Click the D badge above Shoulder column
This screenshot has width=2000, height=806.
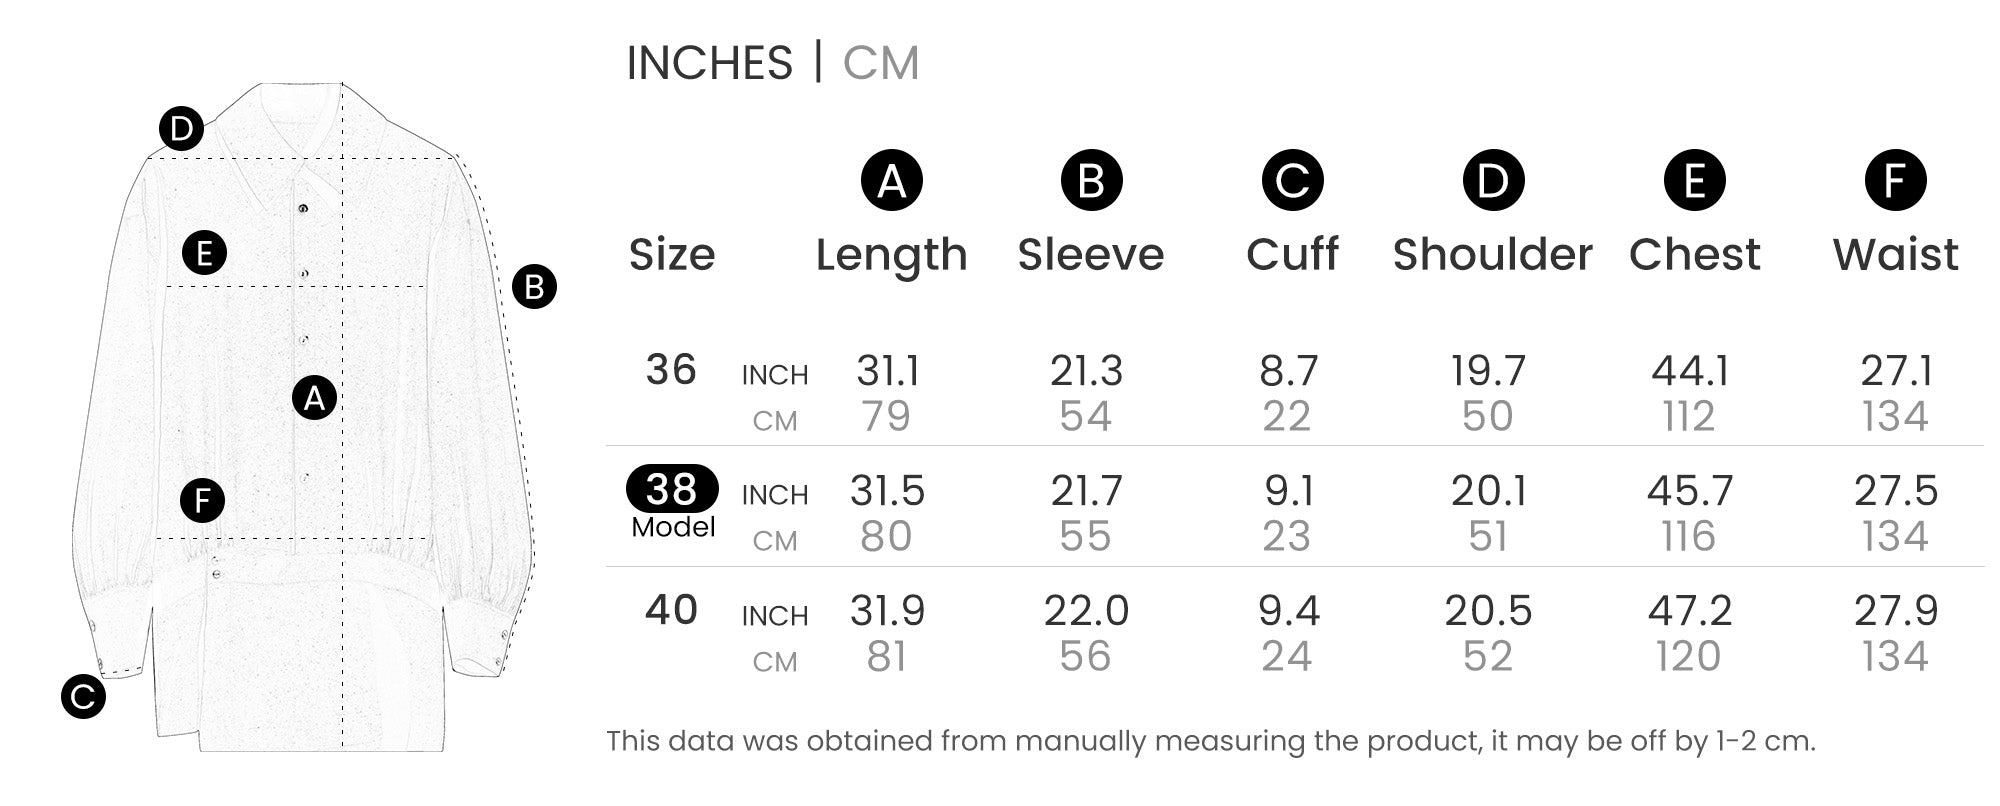click(1493, 181)
